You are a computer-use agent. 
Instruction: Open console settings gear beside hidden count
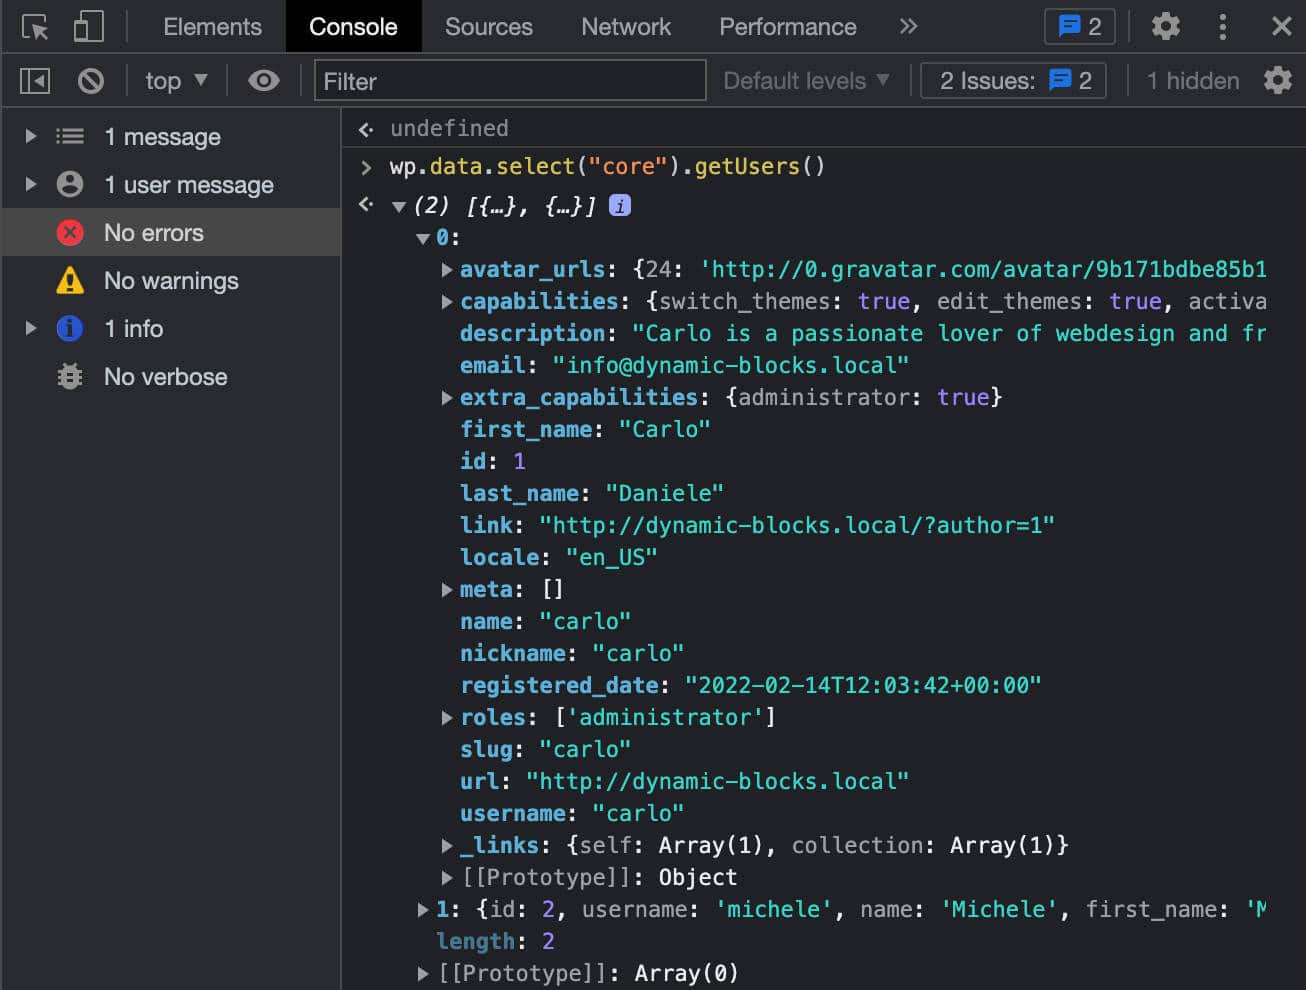1277,80
